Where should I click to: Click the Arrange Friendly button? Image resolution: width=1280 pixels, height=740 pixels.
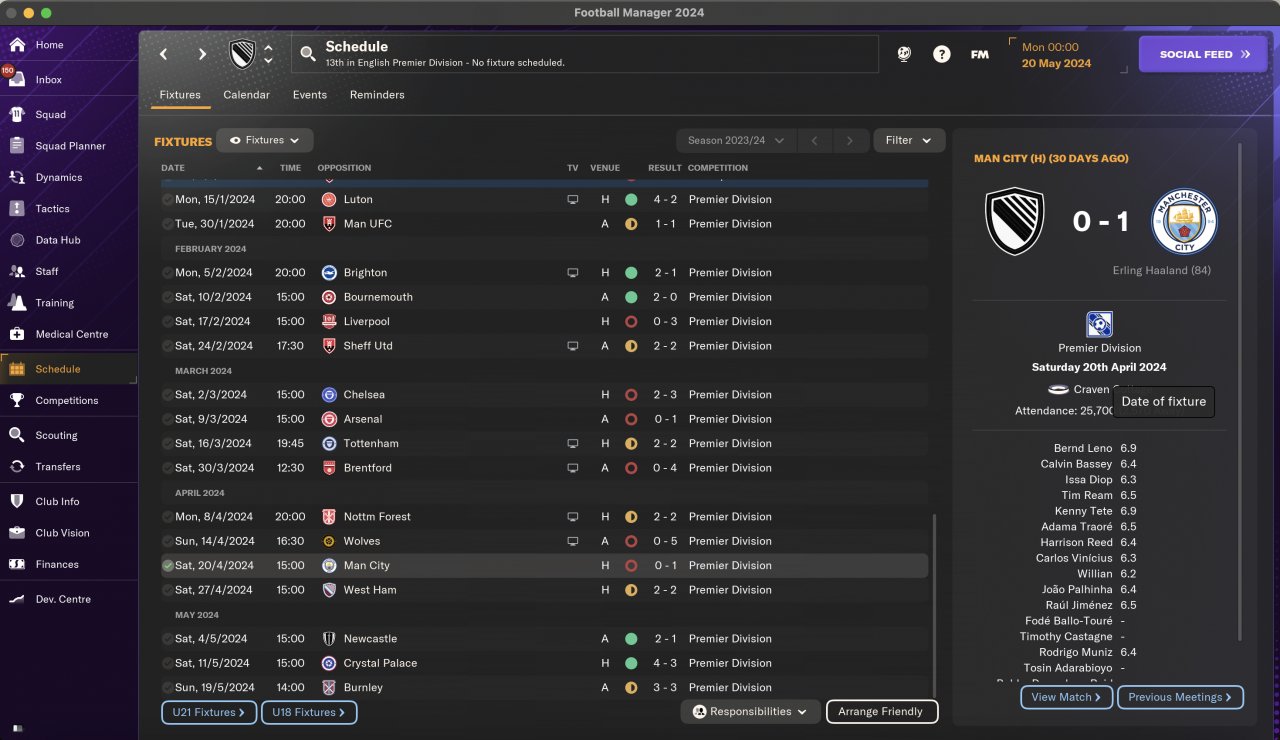click(x=882, y=712)
